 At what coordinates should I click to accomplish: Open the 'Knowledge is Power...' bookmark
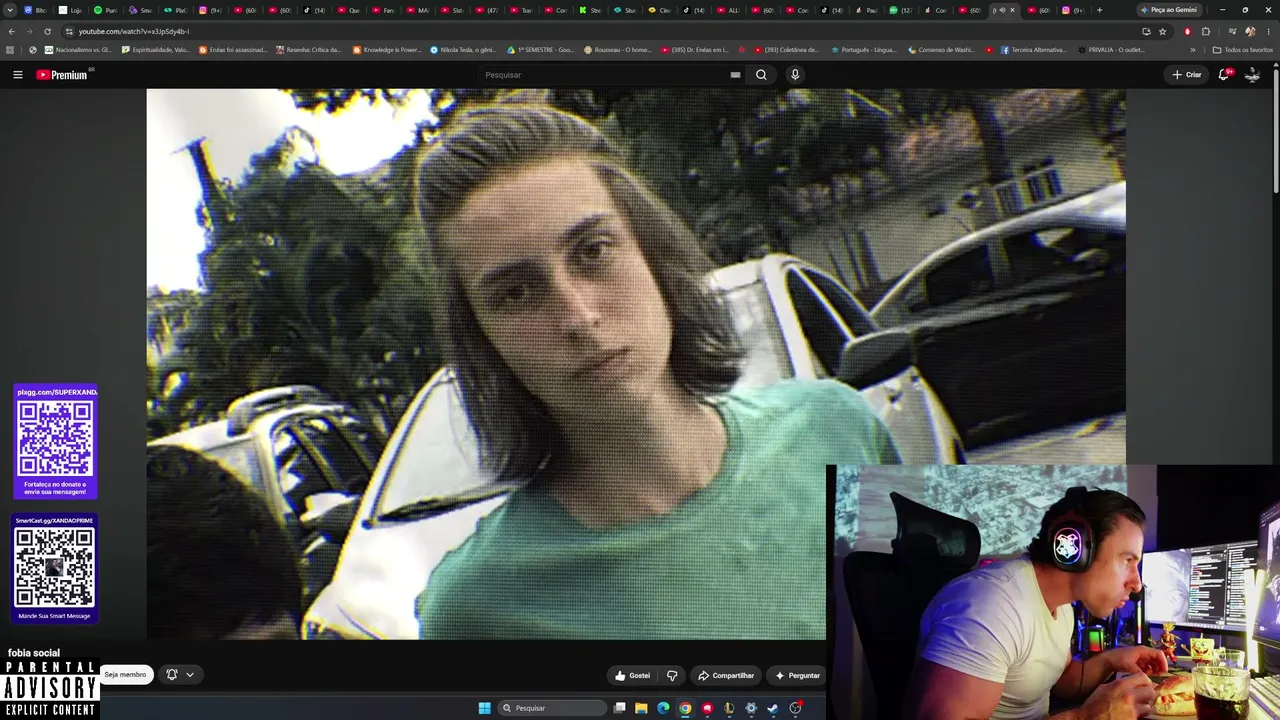click(x=386, y=50)
